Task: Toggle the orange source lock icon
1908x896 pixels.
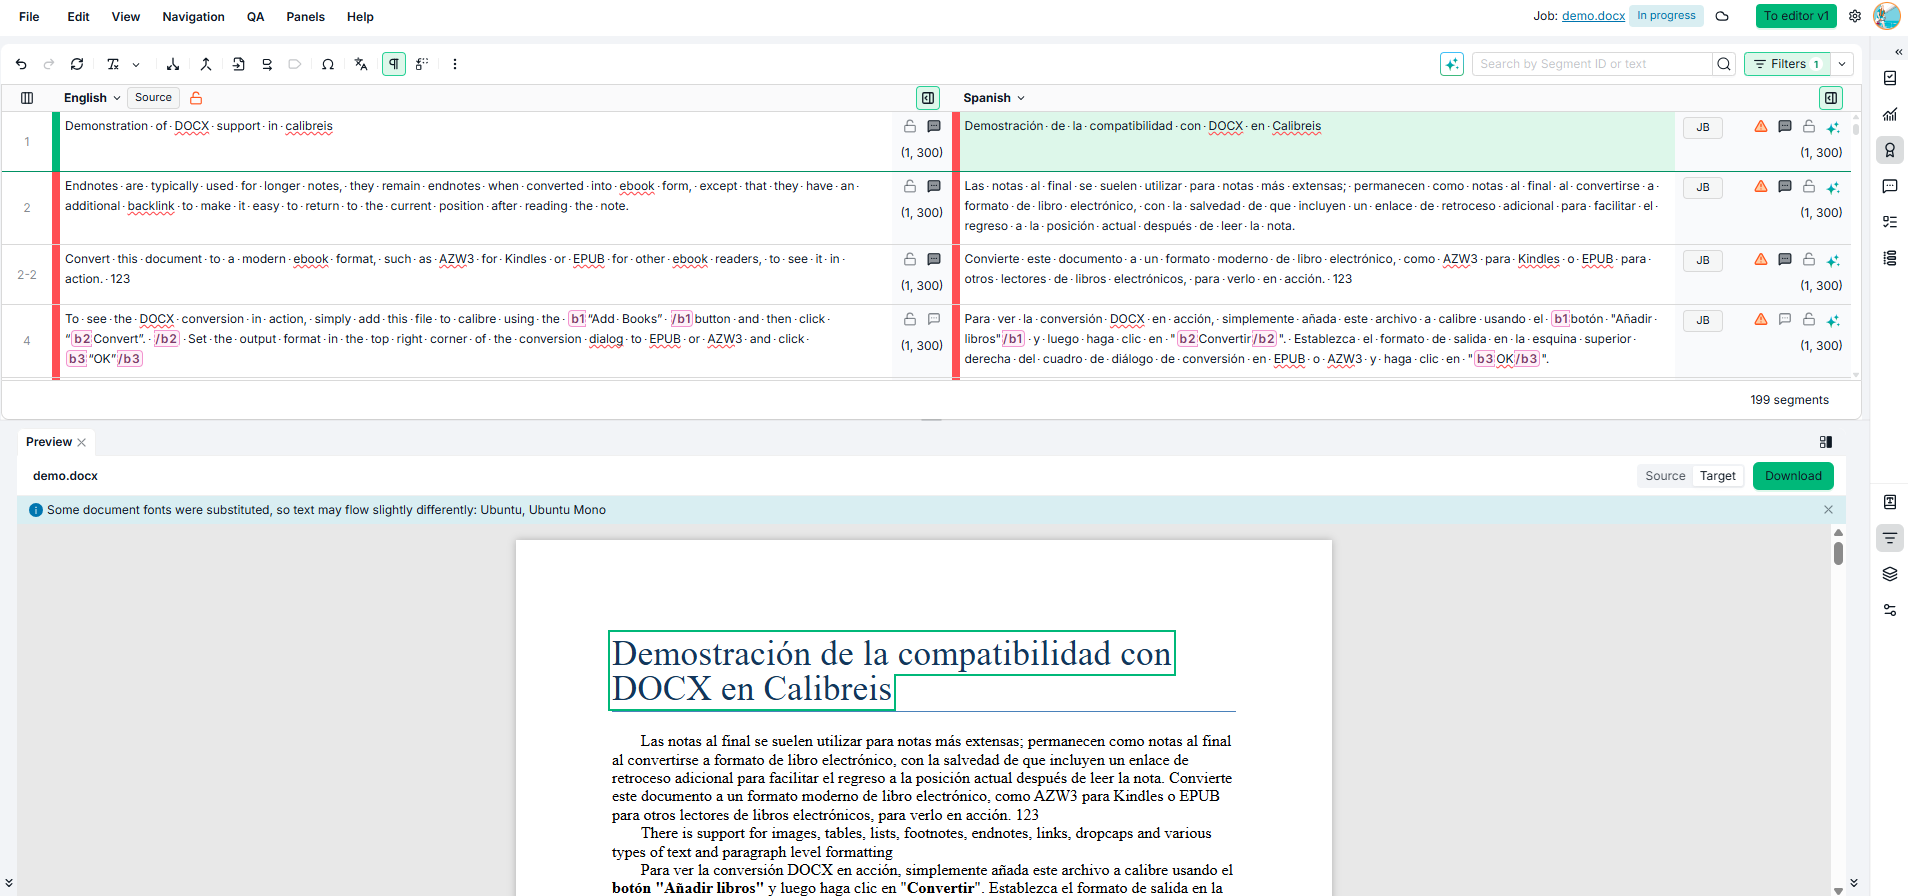Action: coord(196,98)
